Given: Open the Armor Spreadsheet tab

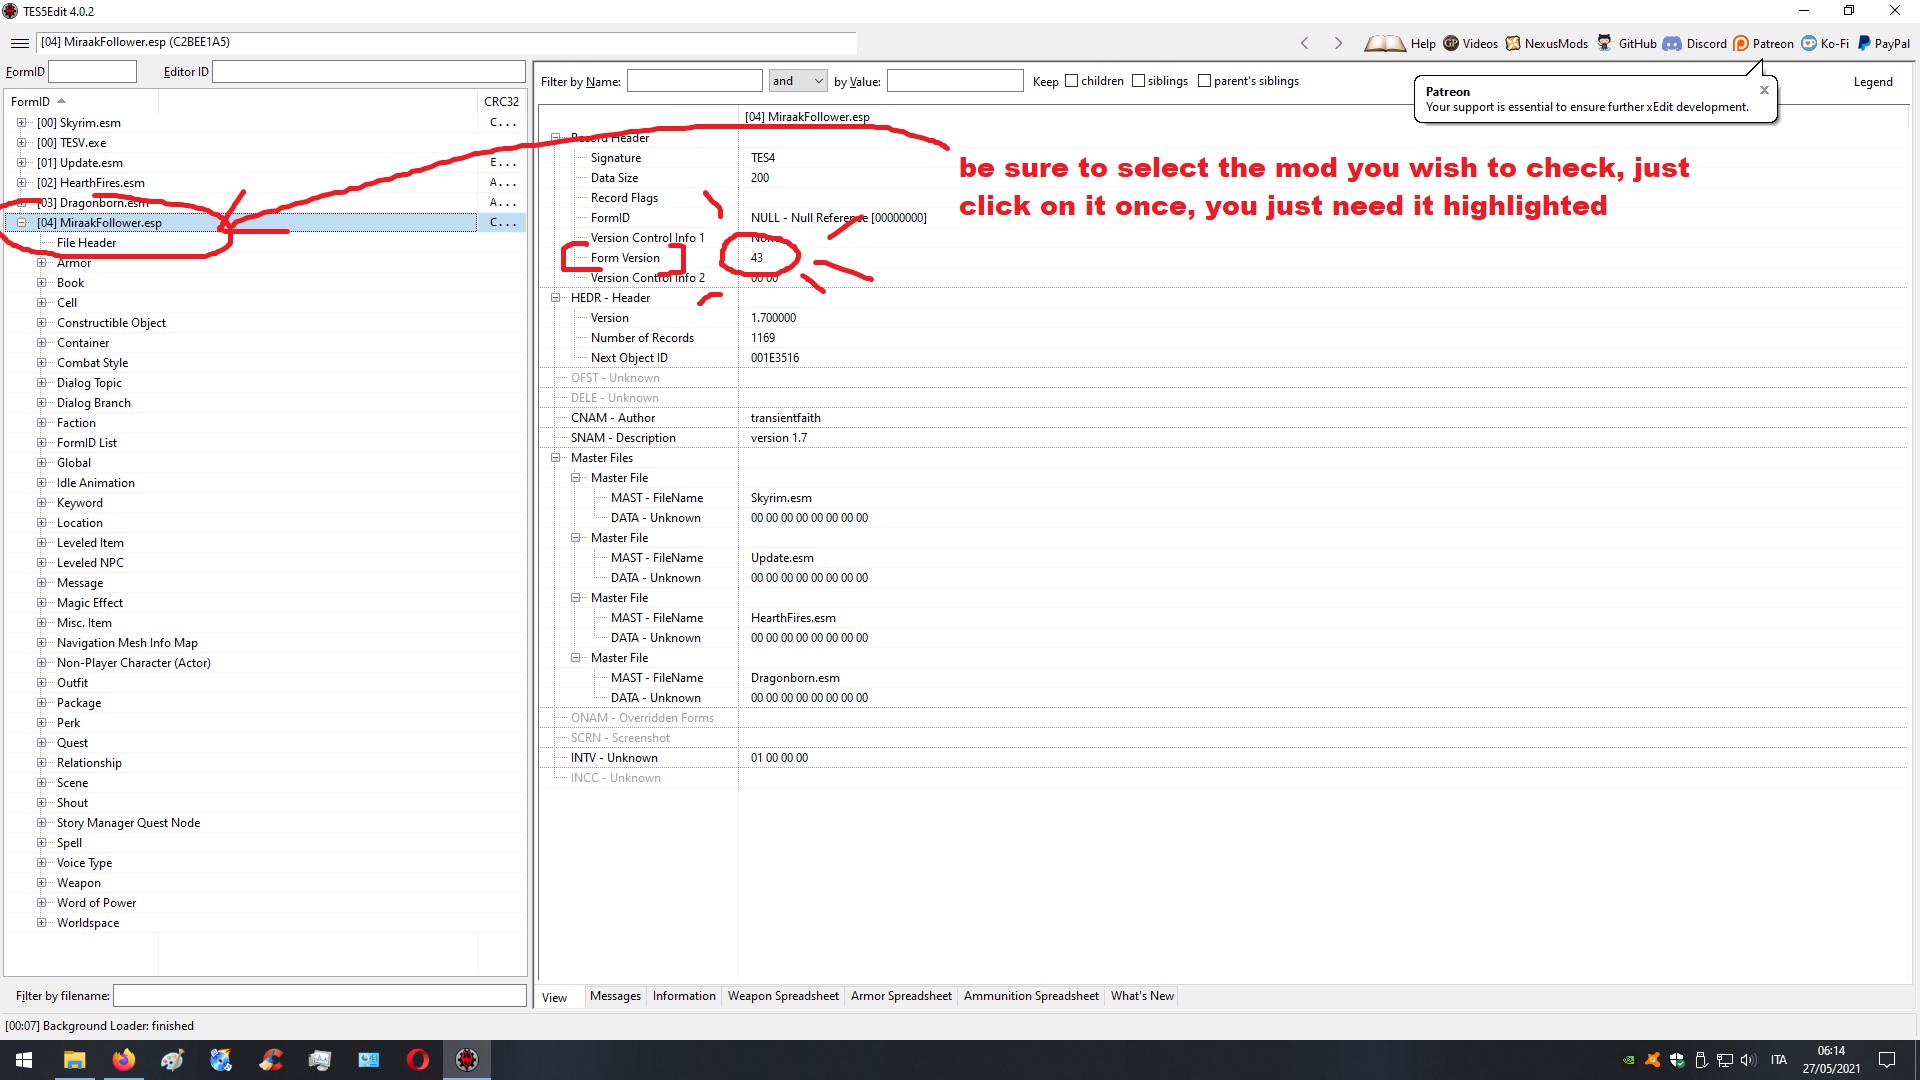Looking at the screenshot, I should [901, 996].
